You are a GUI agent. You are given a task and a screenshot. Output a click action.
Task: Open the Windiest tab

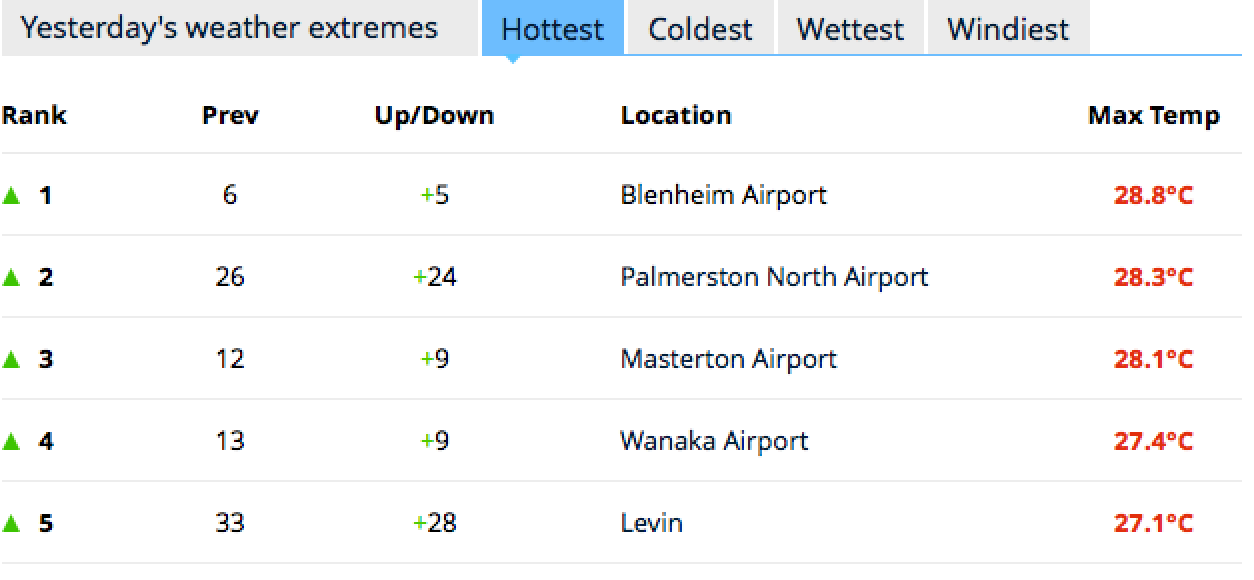(1008, 28)
